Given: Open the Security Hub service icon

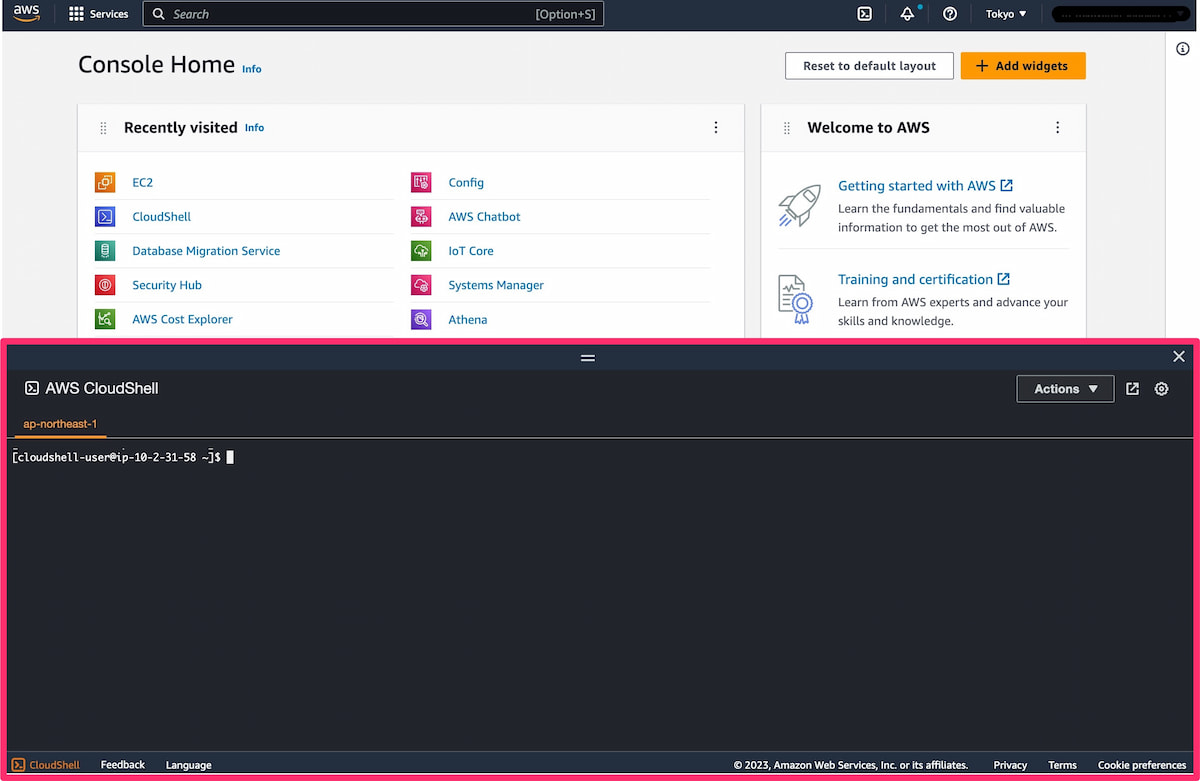Looking at the screenshot, I should [104, 285].
